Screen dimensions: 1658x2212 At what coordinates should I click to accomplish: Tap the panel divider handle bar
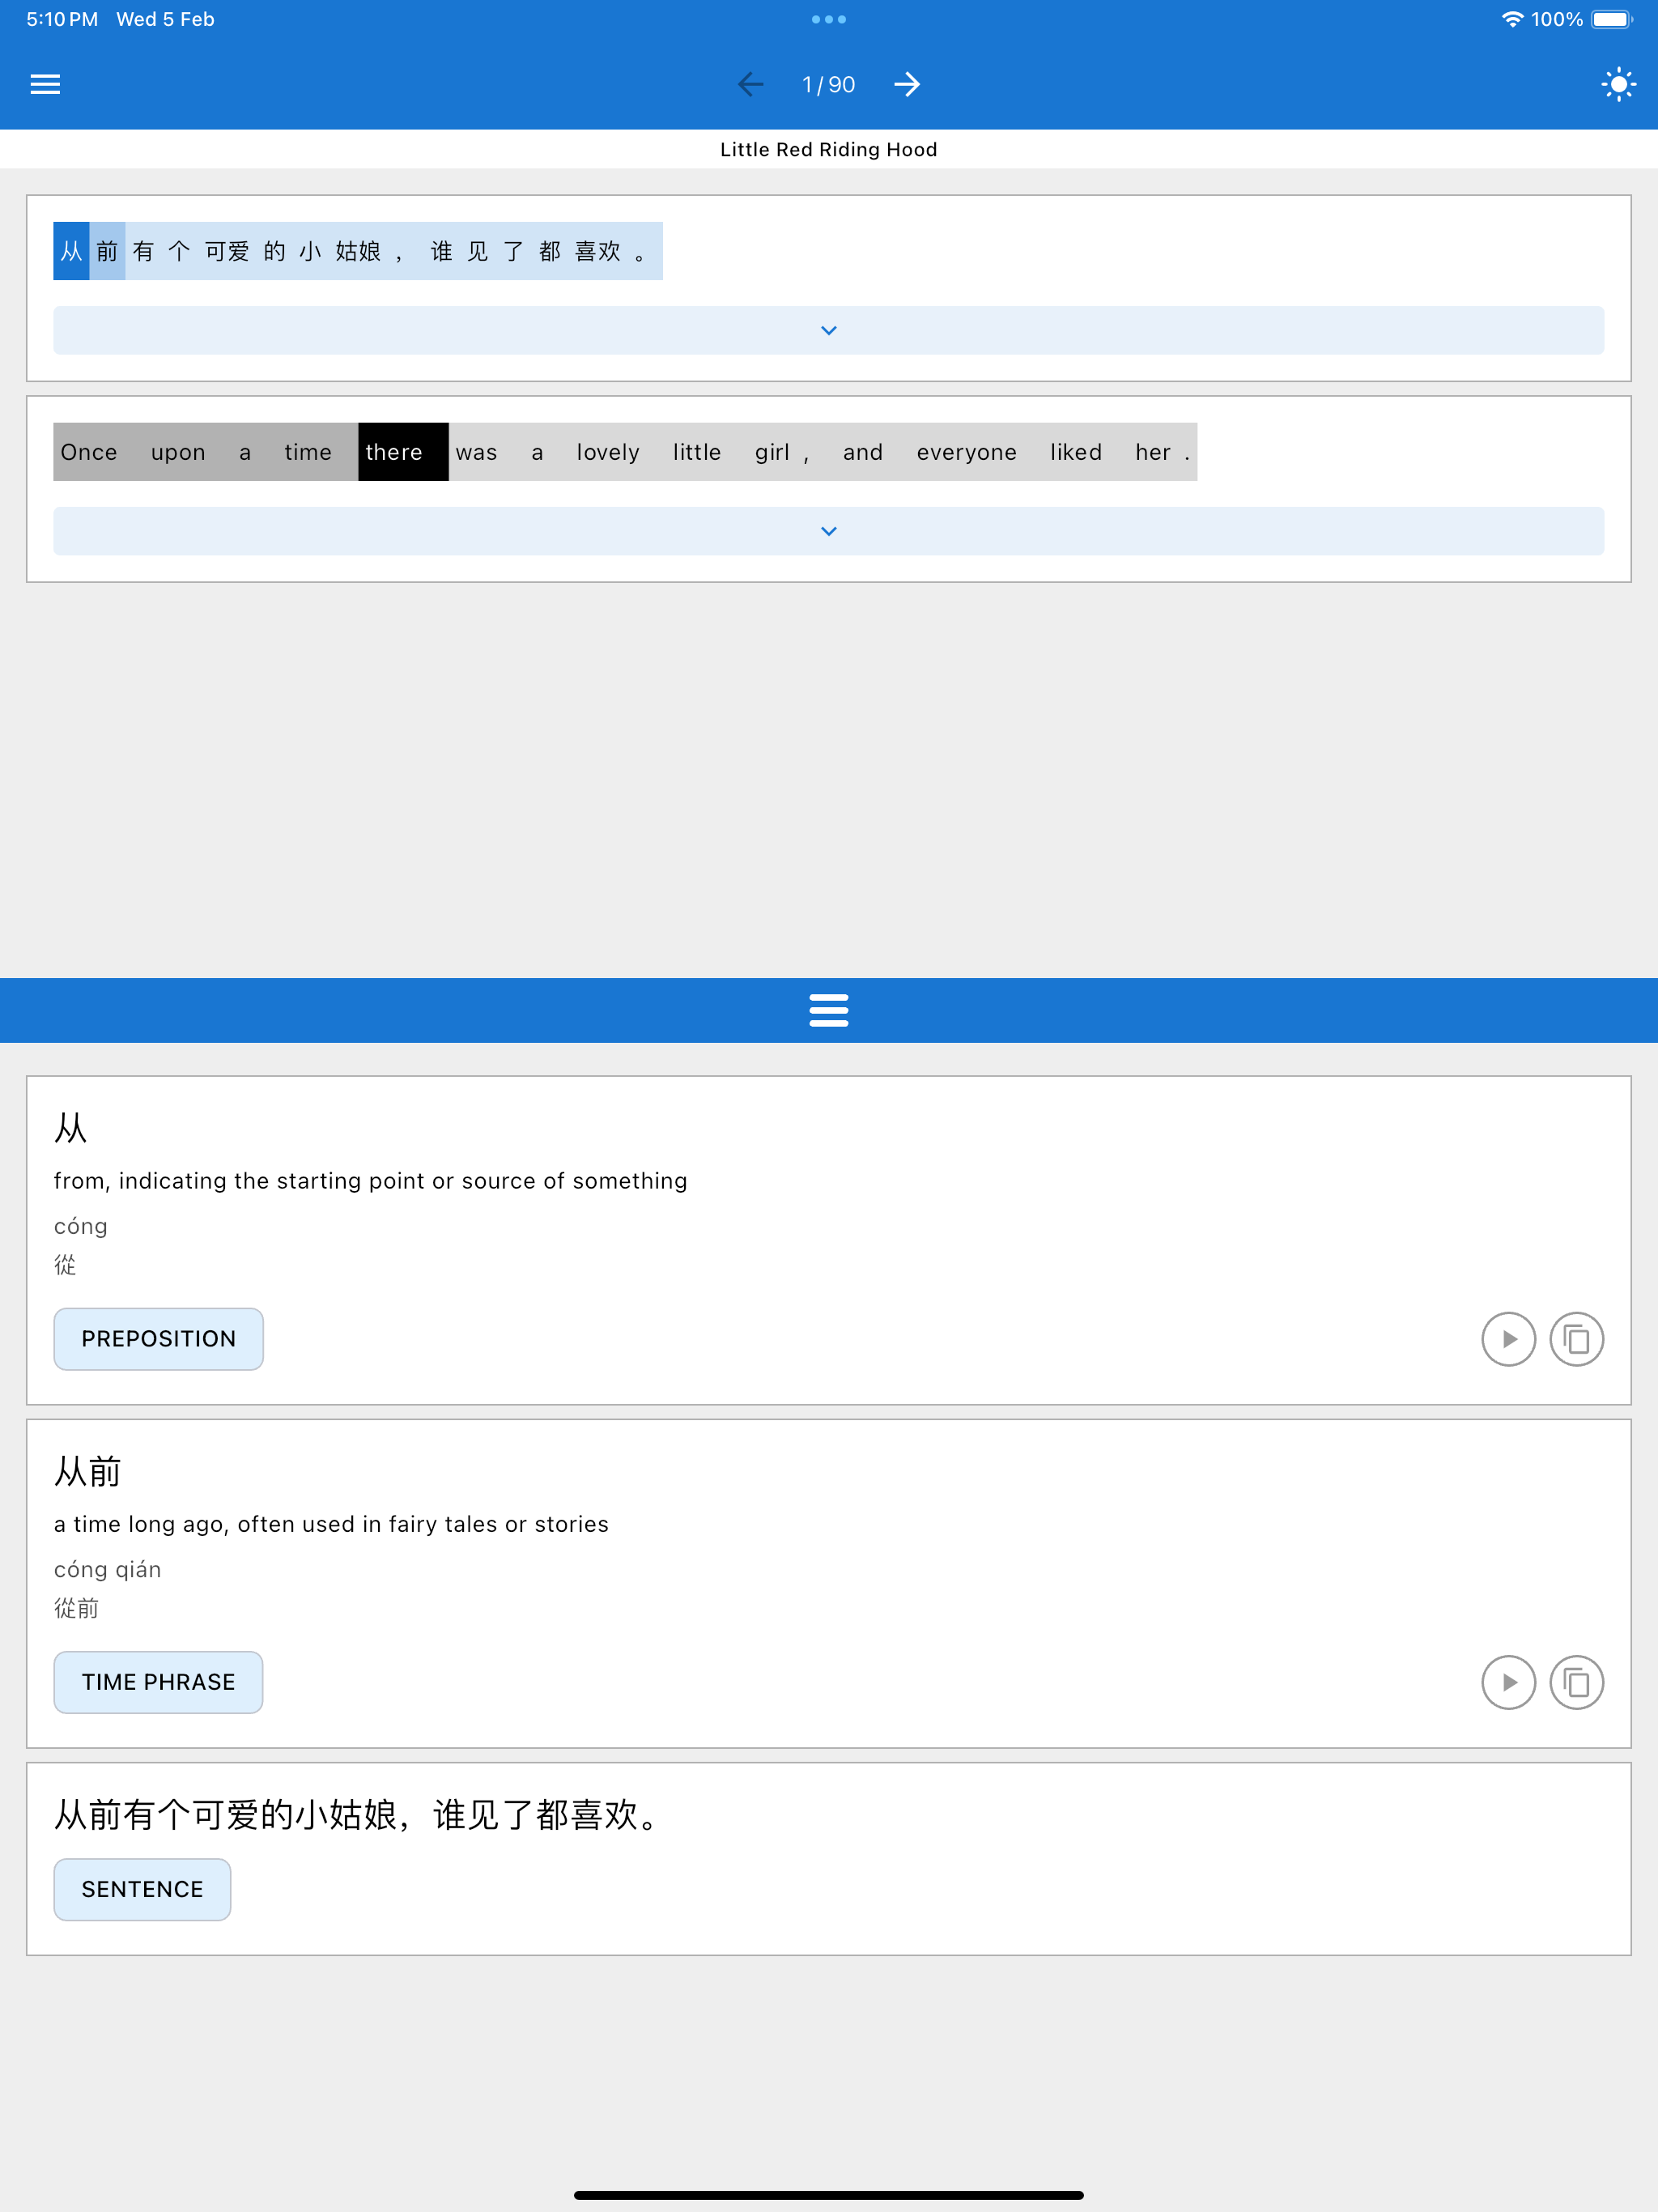[x=829, y=1010]
